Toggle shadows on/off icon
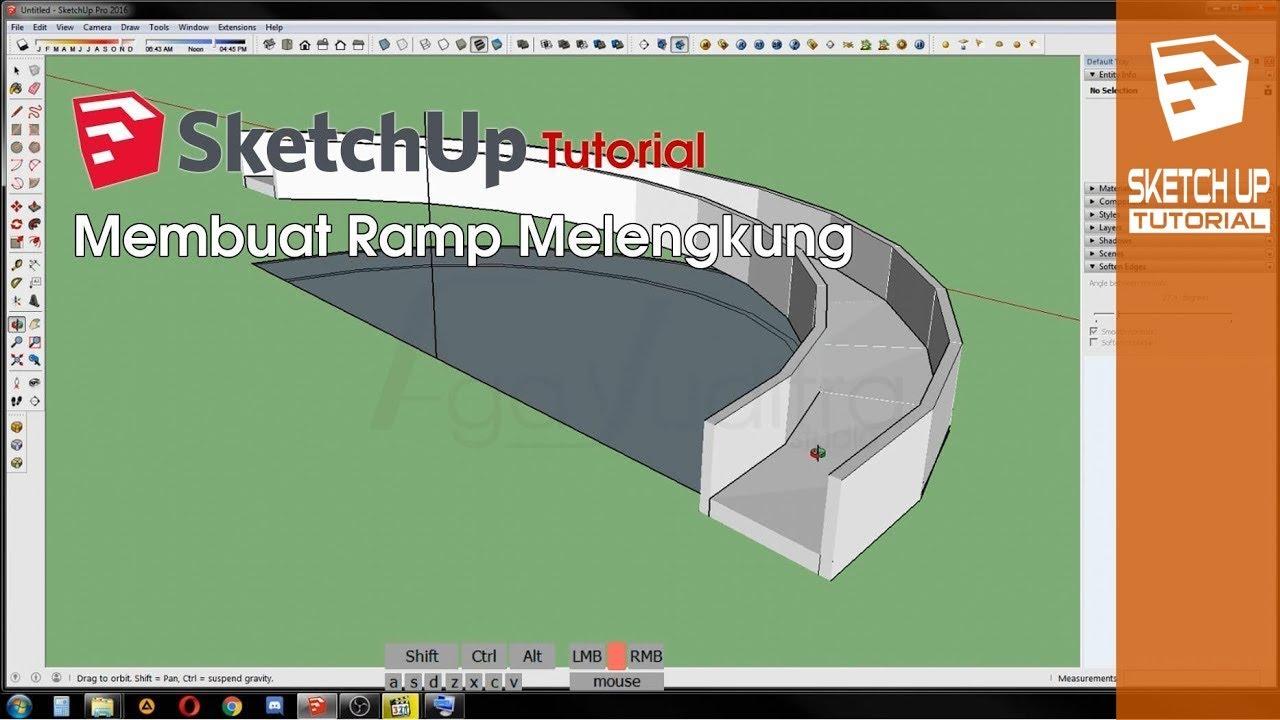 click(22, 45)
